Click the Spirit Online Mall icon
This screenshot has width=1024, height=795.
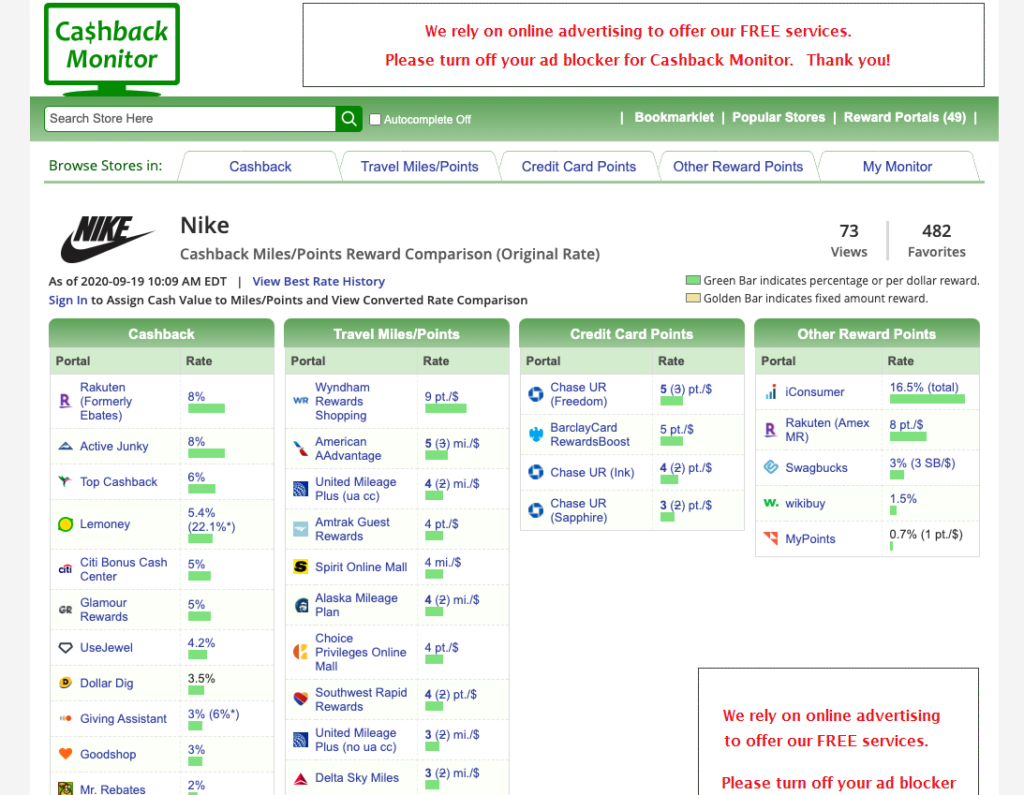pyautogui.click(x=300, y=566)
